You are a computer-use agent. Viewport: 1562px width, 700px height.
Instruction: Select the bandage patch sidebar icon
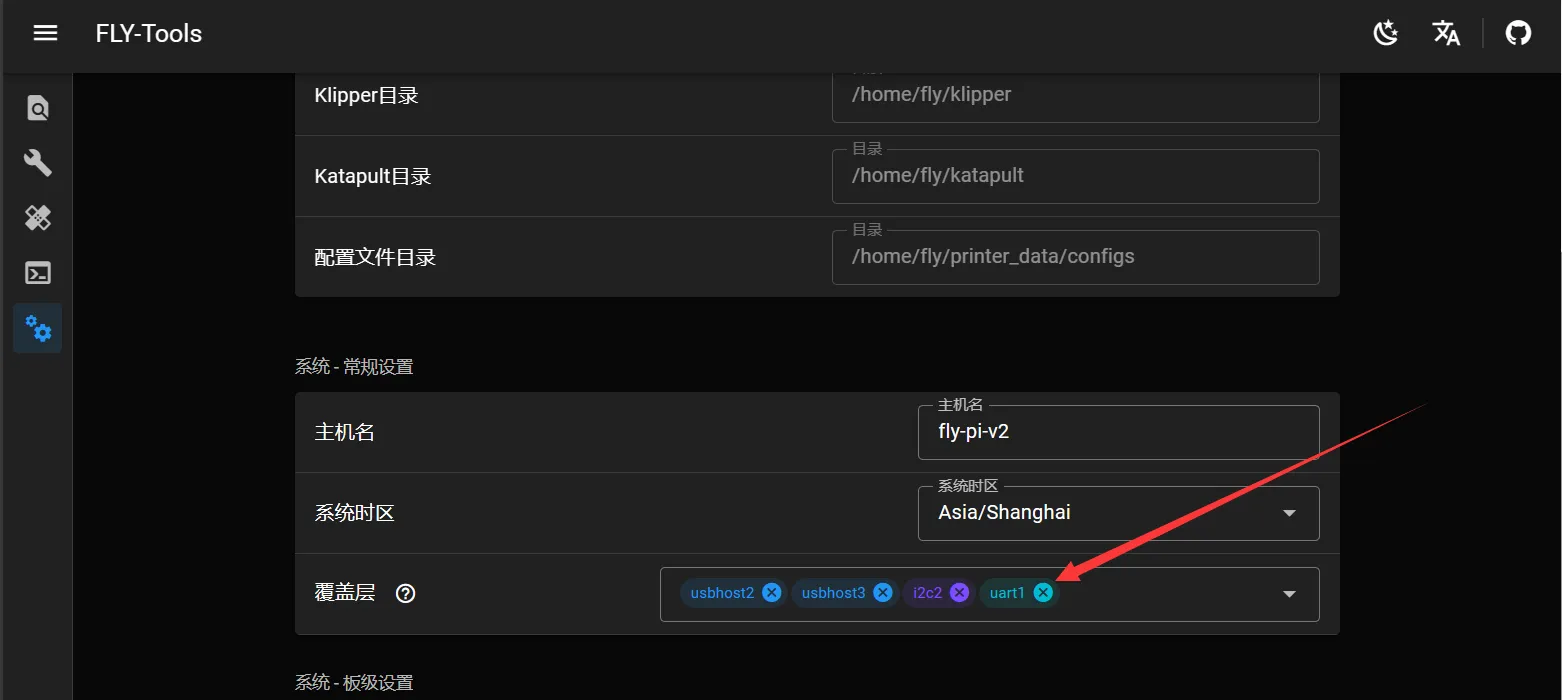(x=38, y=218)
